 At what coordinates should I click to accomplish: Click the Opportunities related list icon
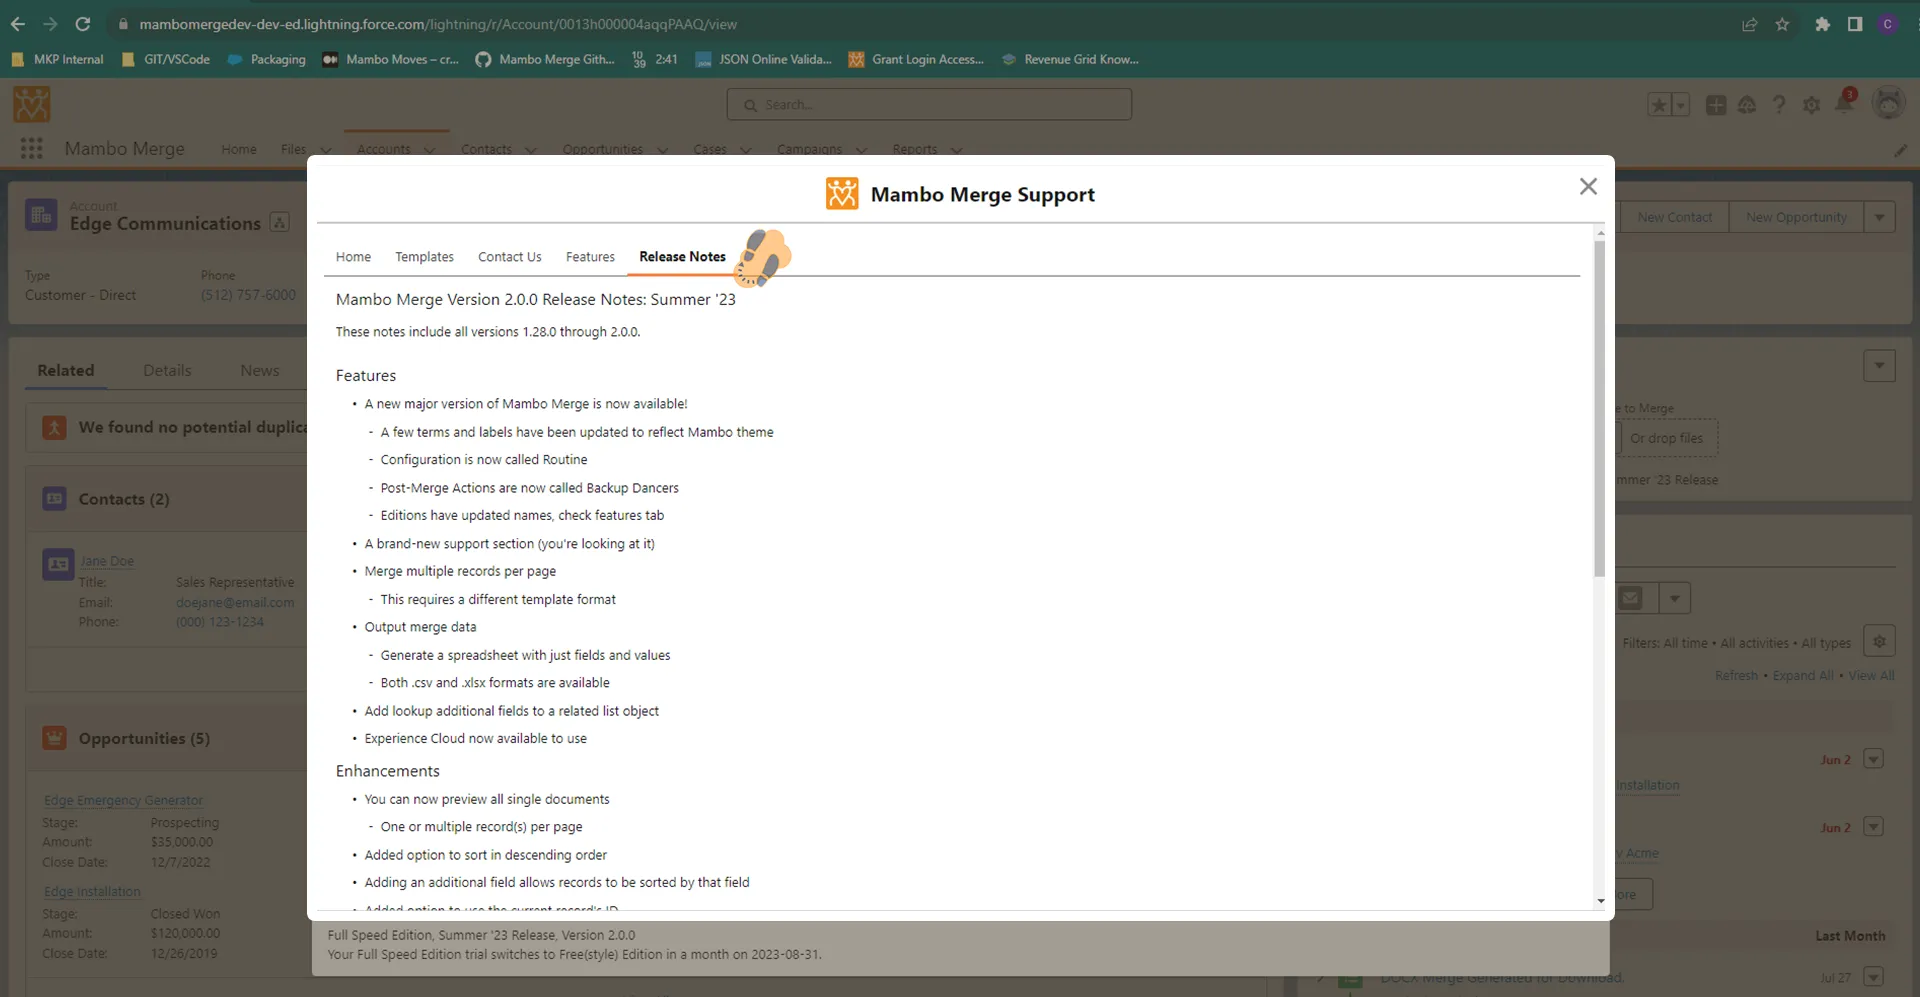point(54,738)
